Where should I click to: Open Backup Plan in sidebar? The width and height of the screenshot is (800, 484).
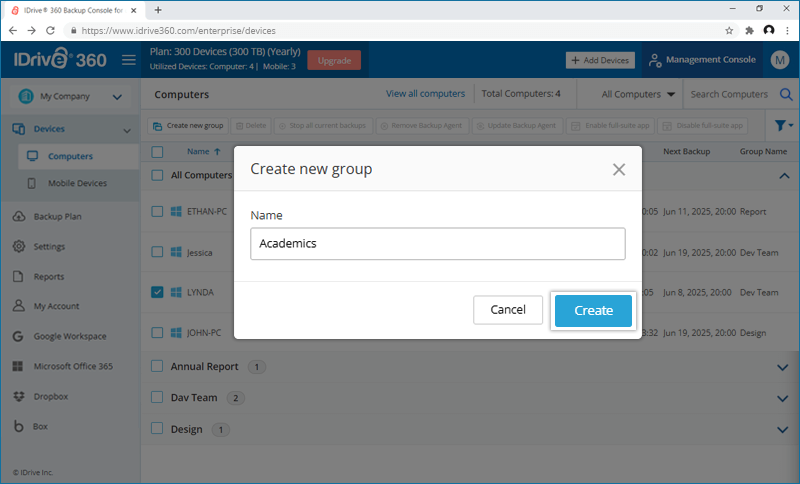[x=57, y=216]
